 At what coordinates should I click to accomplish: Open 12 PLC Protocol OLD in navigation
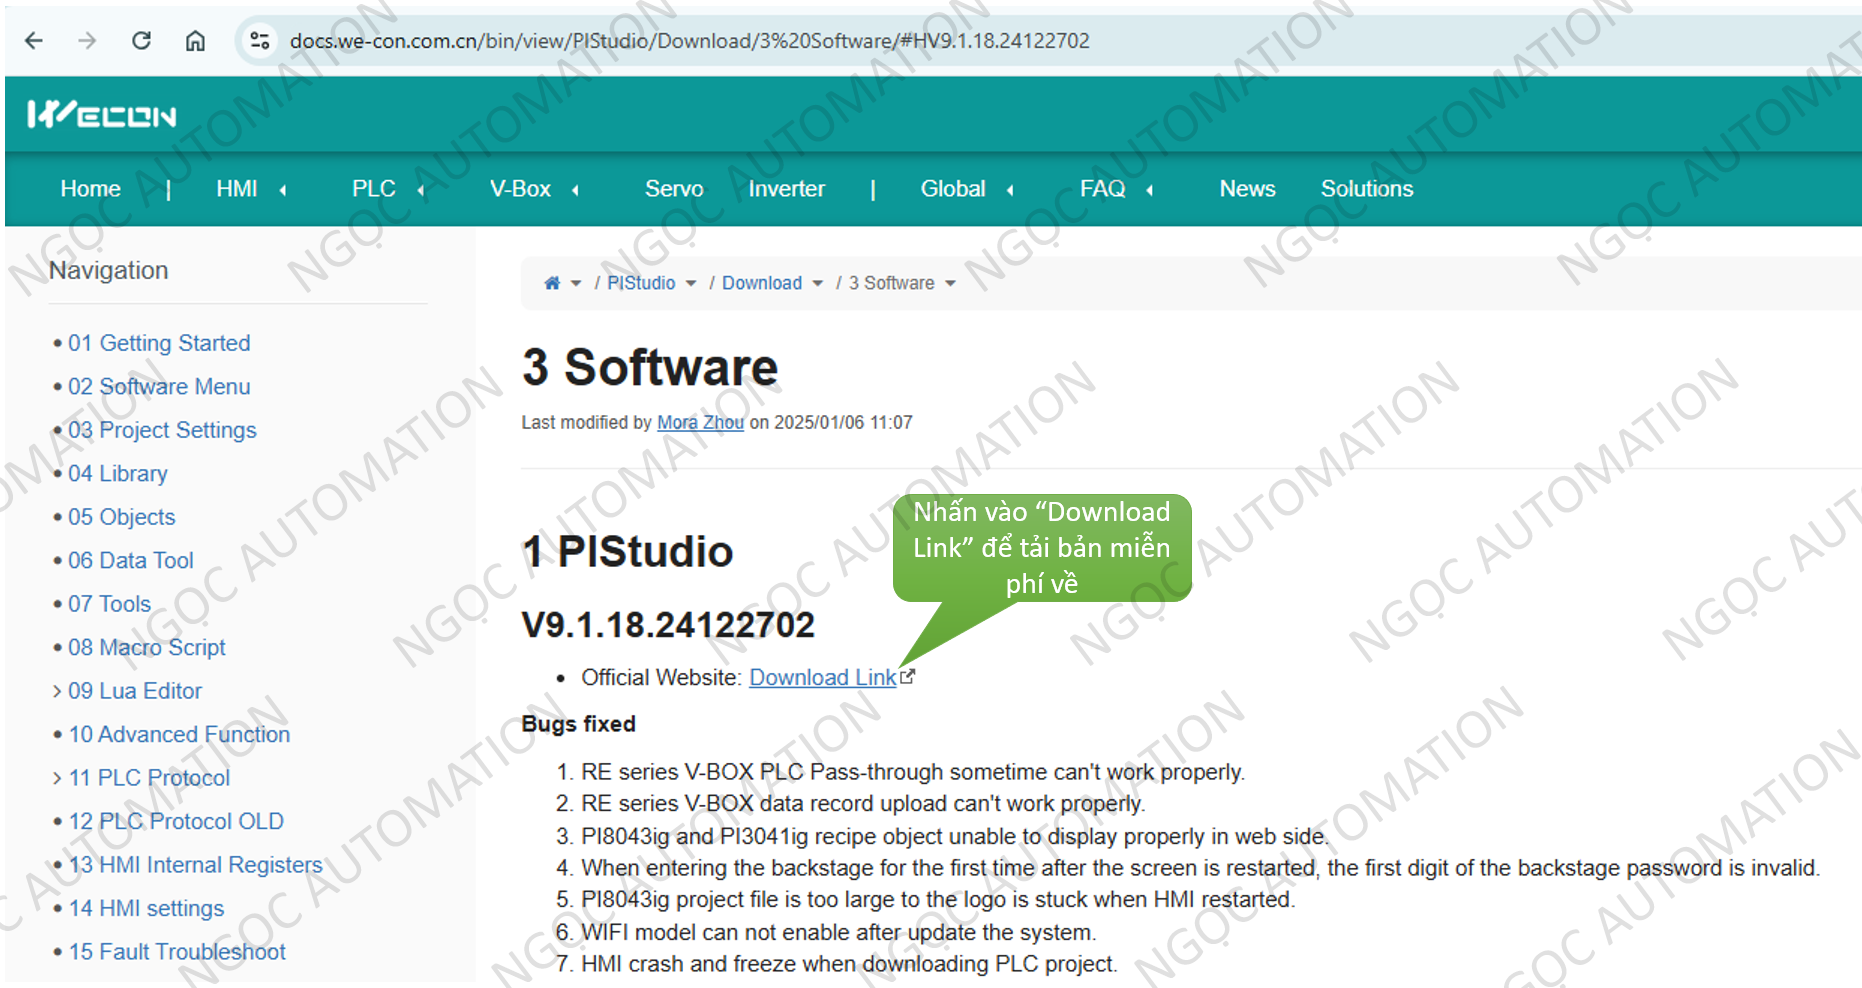tap(176, 821)
